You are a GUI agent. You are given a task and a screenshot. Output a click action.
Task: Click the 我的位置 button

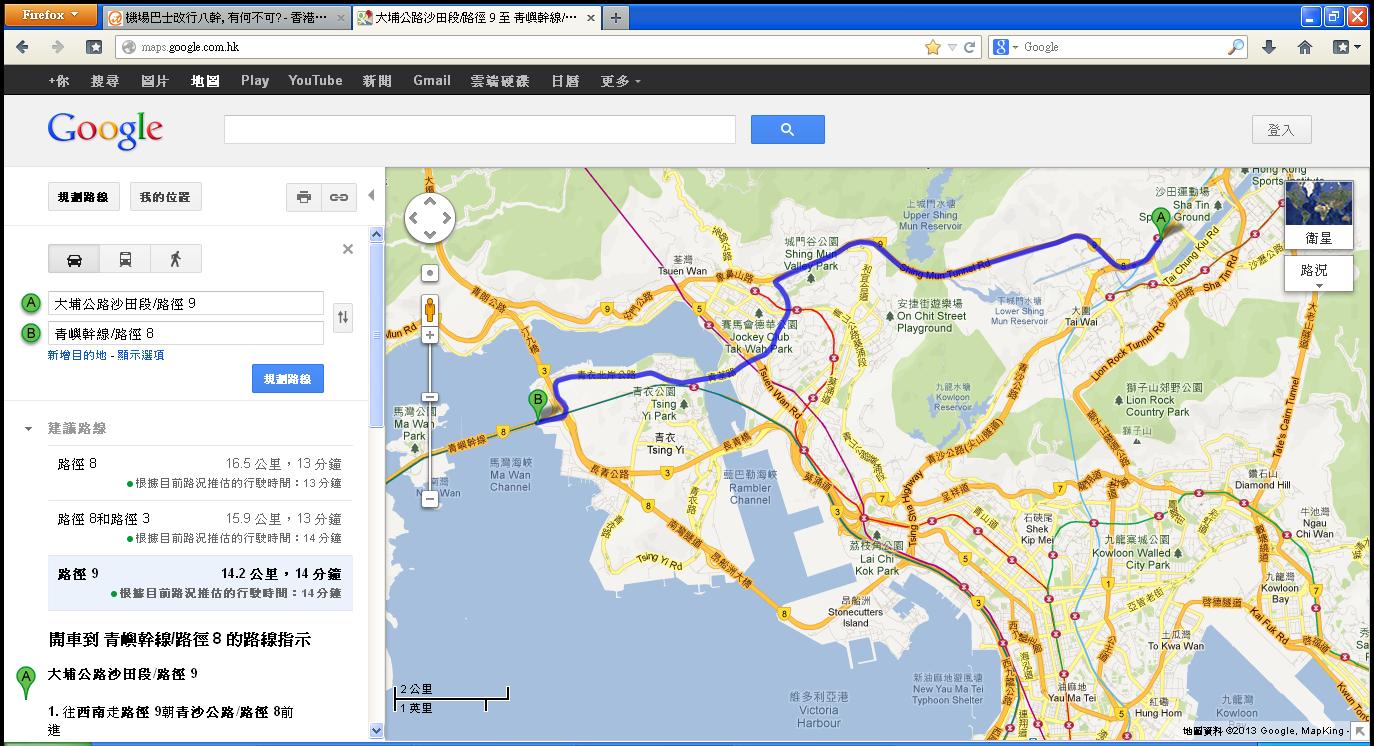coord(165,197)
